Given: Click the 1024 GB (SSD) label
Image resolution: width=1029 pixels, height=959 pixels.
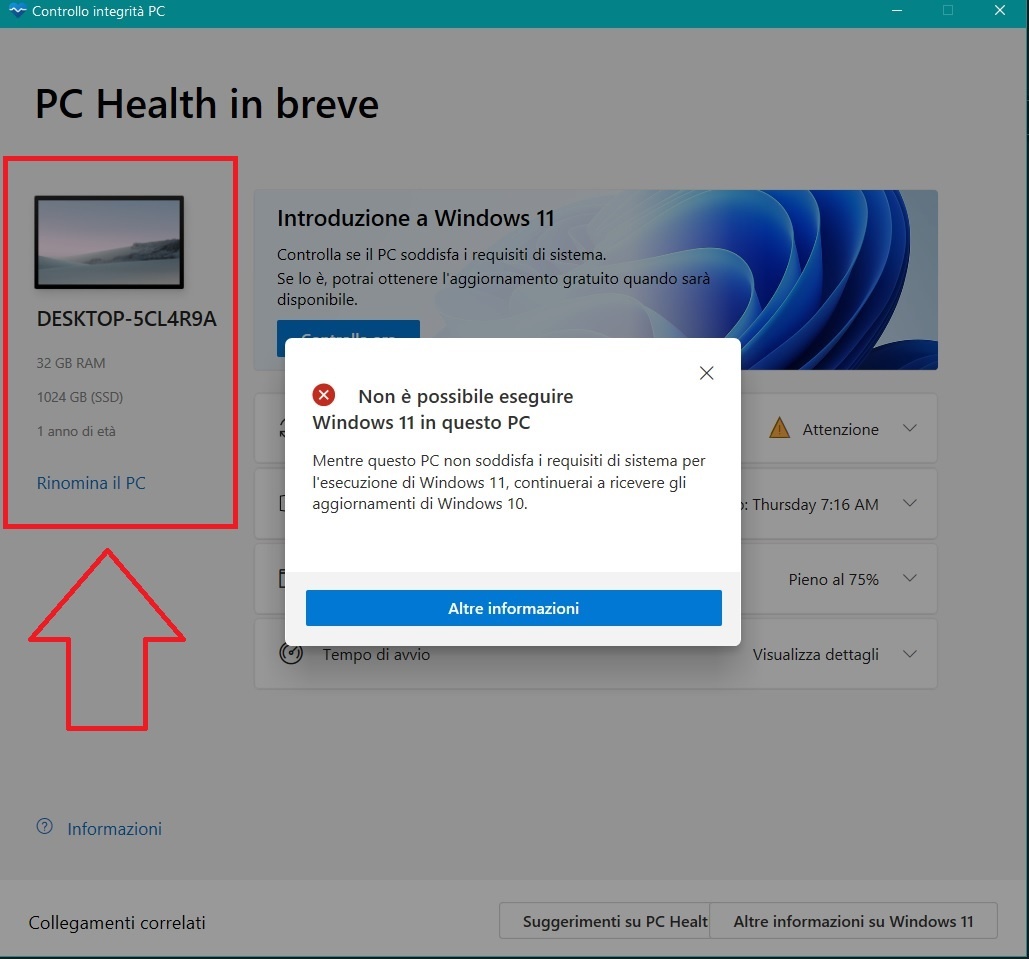Looking at the screenshot, I should pyautogui.click(x=80, y=397).
